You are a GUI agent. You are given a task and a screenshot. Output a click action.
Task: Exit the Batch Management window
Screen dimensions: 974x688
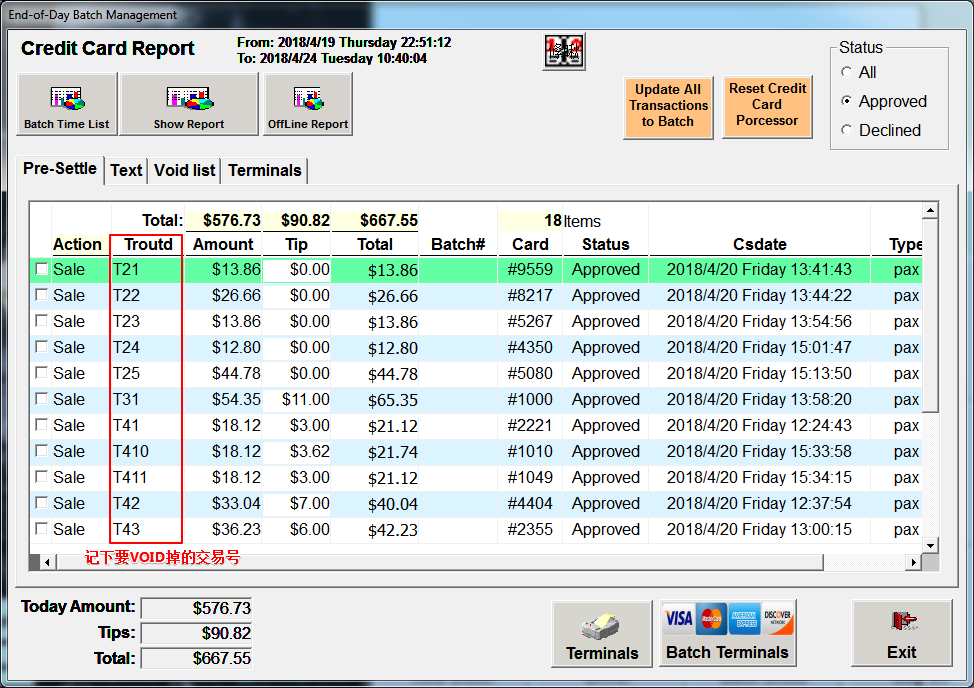pos(901,633)
